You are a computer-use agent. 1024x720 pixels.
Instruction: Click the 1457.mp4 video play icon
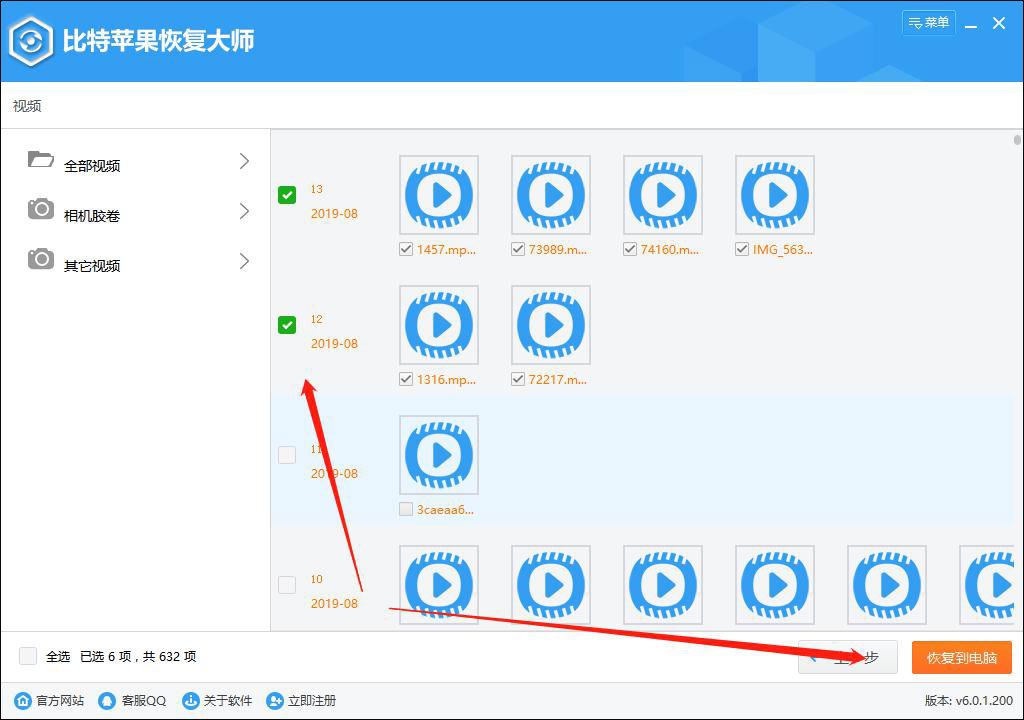pos(438,194)
